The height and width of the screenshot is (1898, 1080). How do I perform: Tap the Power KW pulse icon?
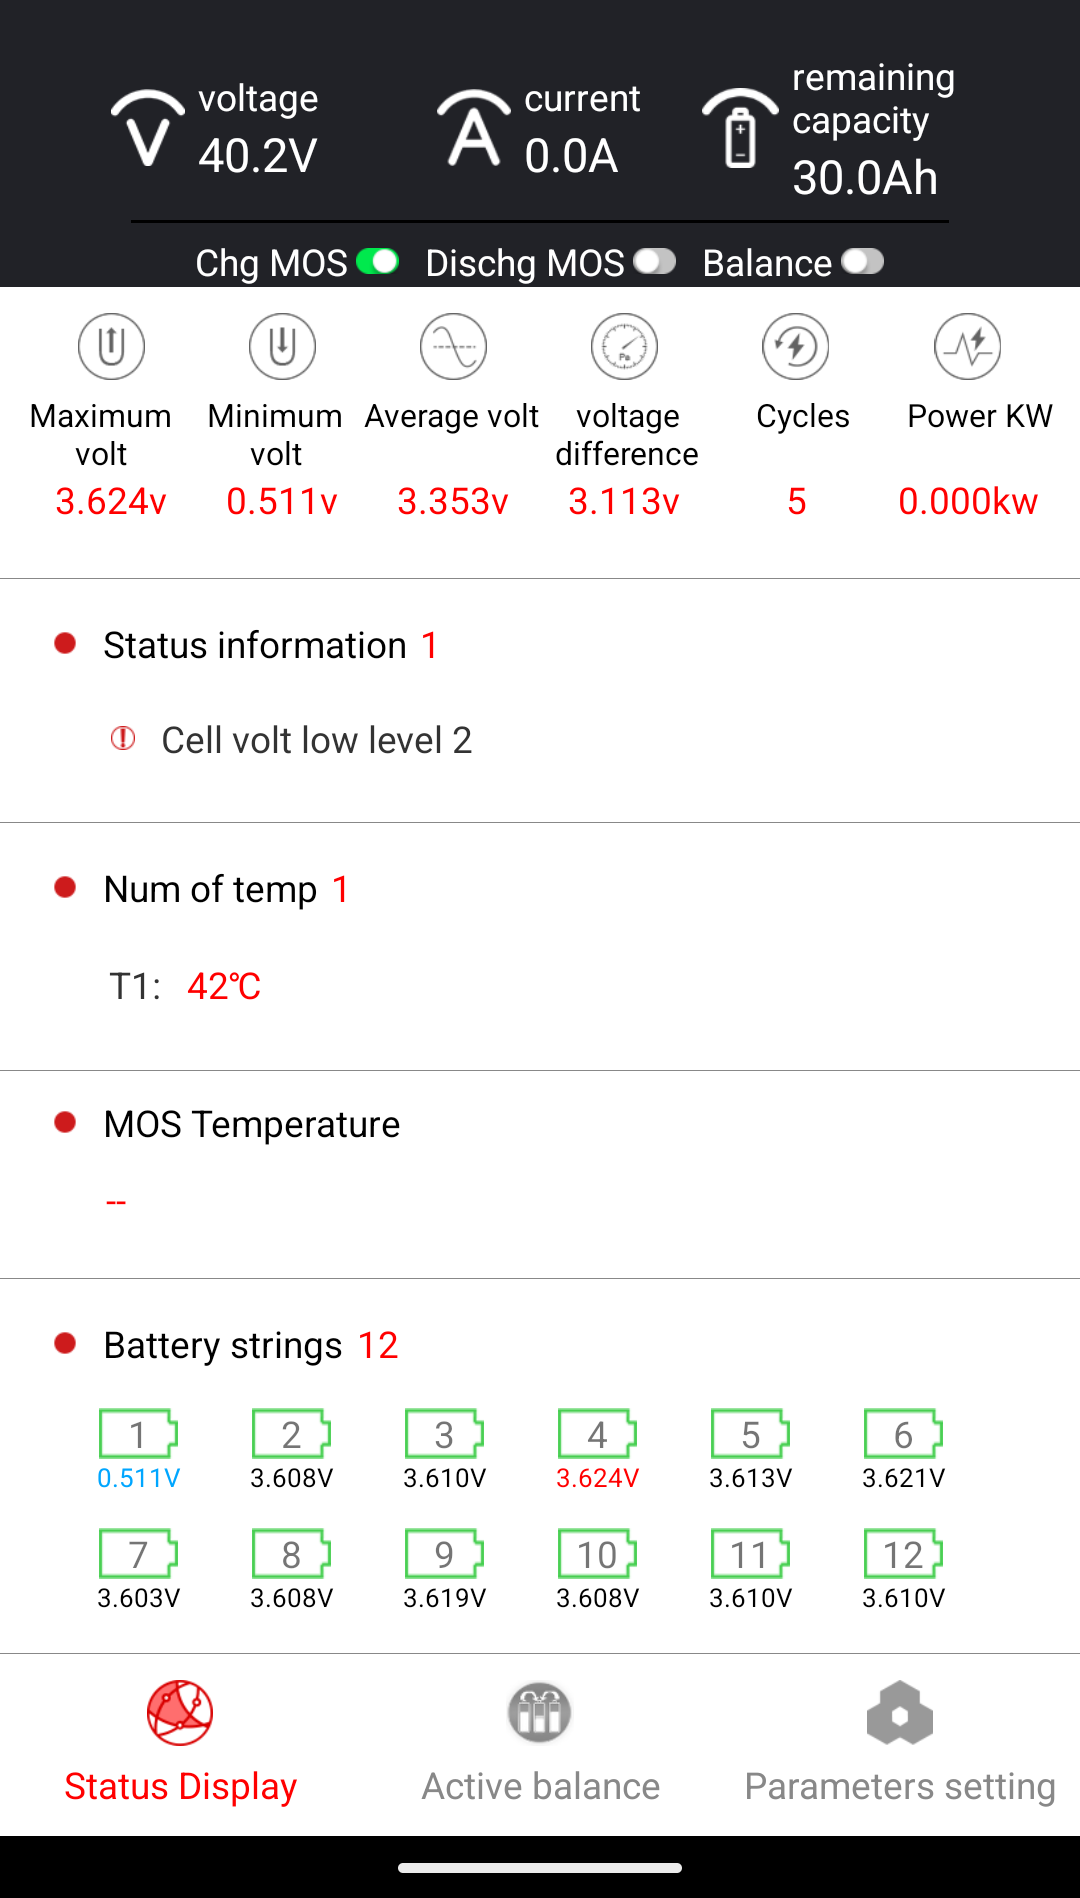pyautogui.click(x=967, y=347)
